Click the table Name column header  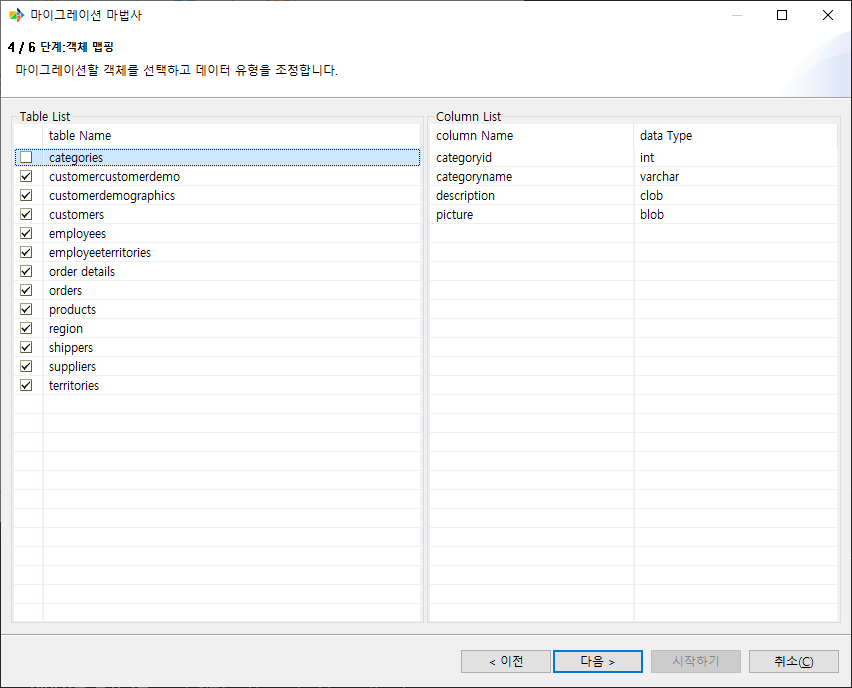click(80, 135)
